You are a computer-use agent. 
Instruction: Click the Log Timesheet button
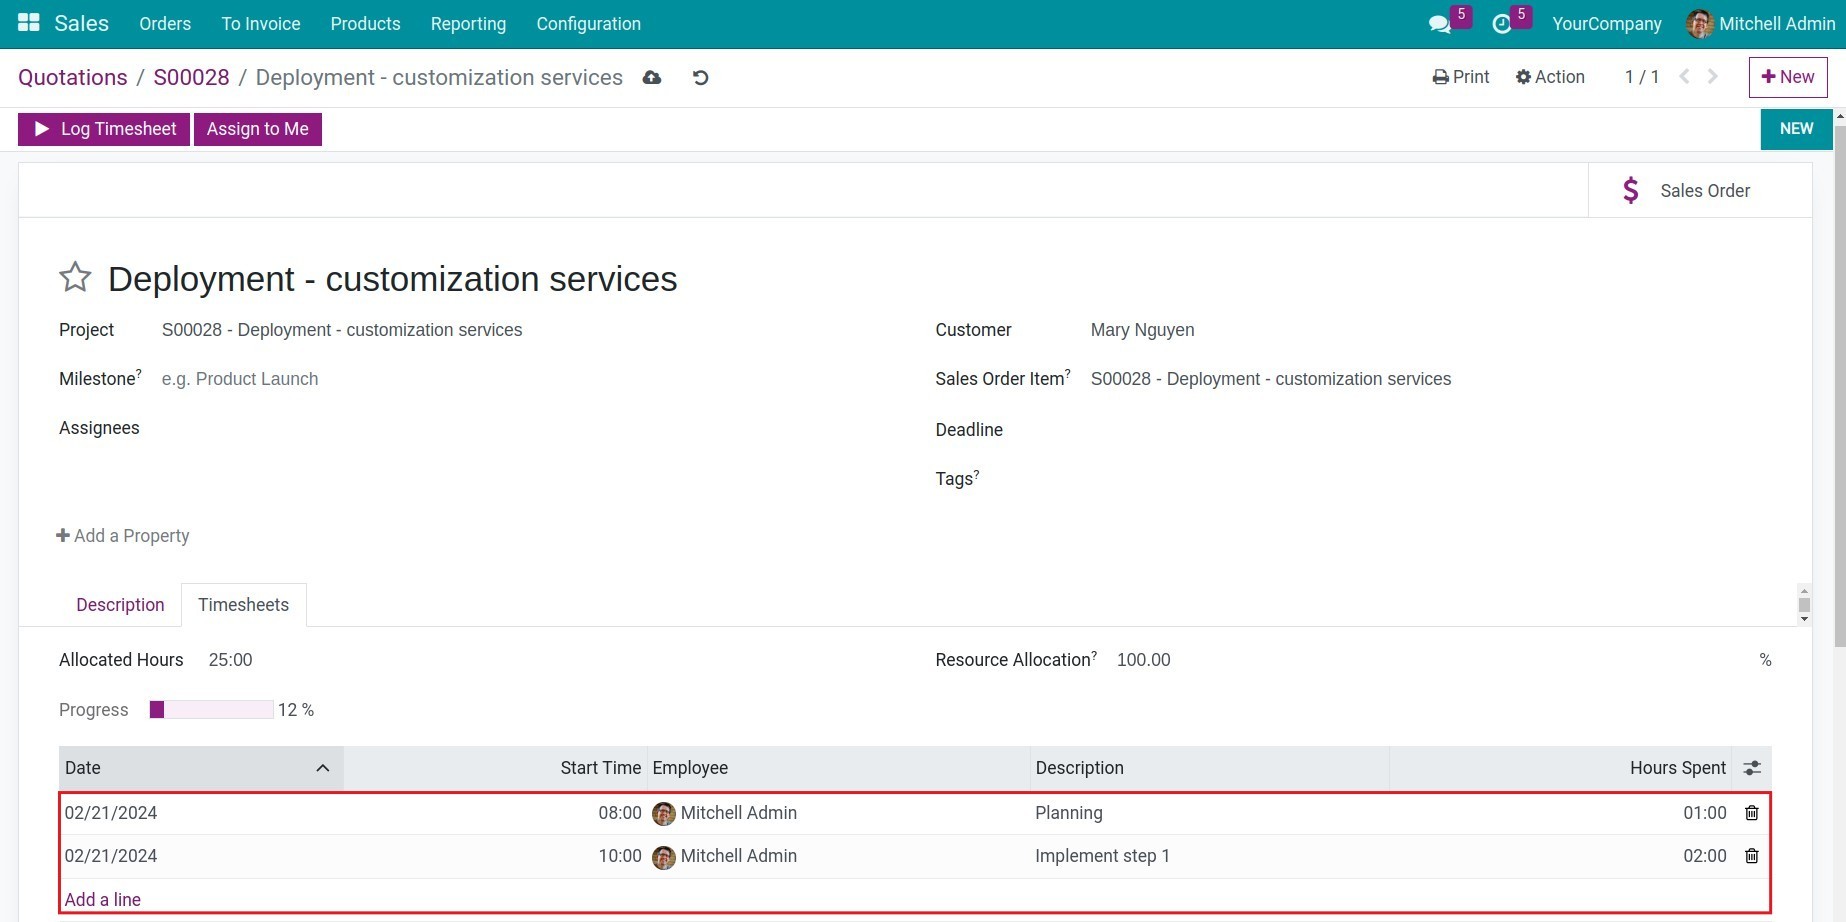[104, 129]
